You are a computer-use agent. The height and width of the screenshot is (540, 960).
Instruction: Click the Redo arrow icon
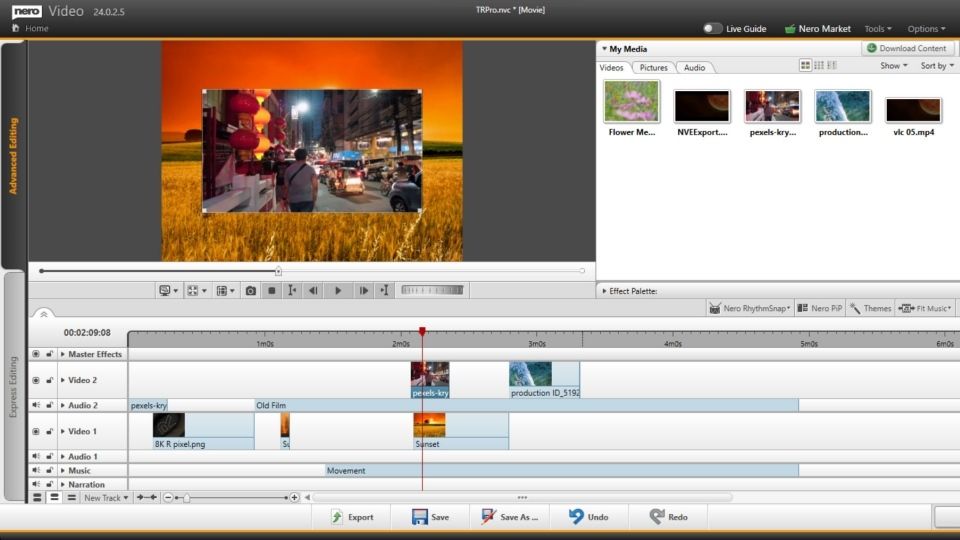pos(657,517)
